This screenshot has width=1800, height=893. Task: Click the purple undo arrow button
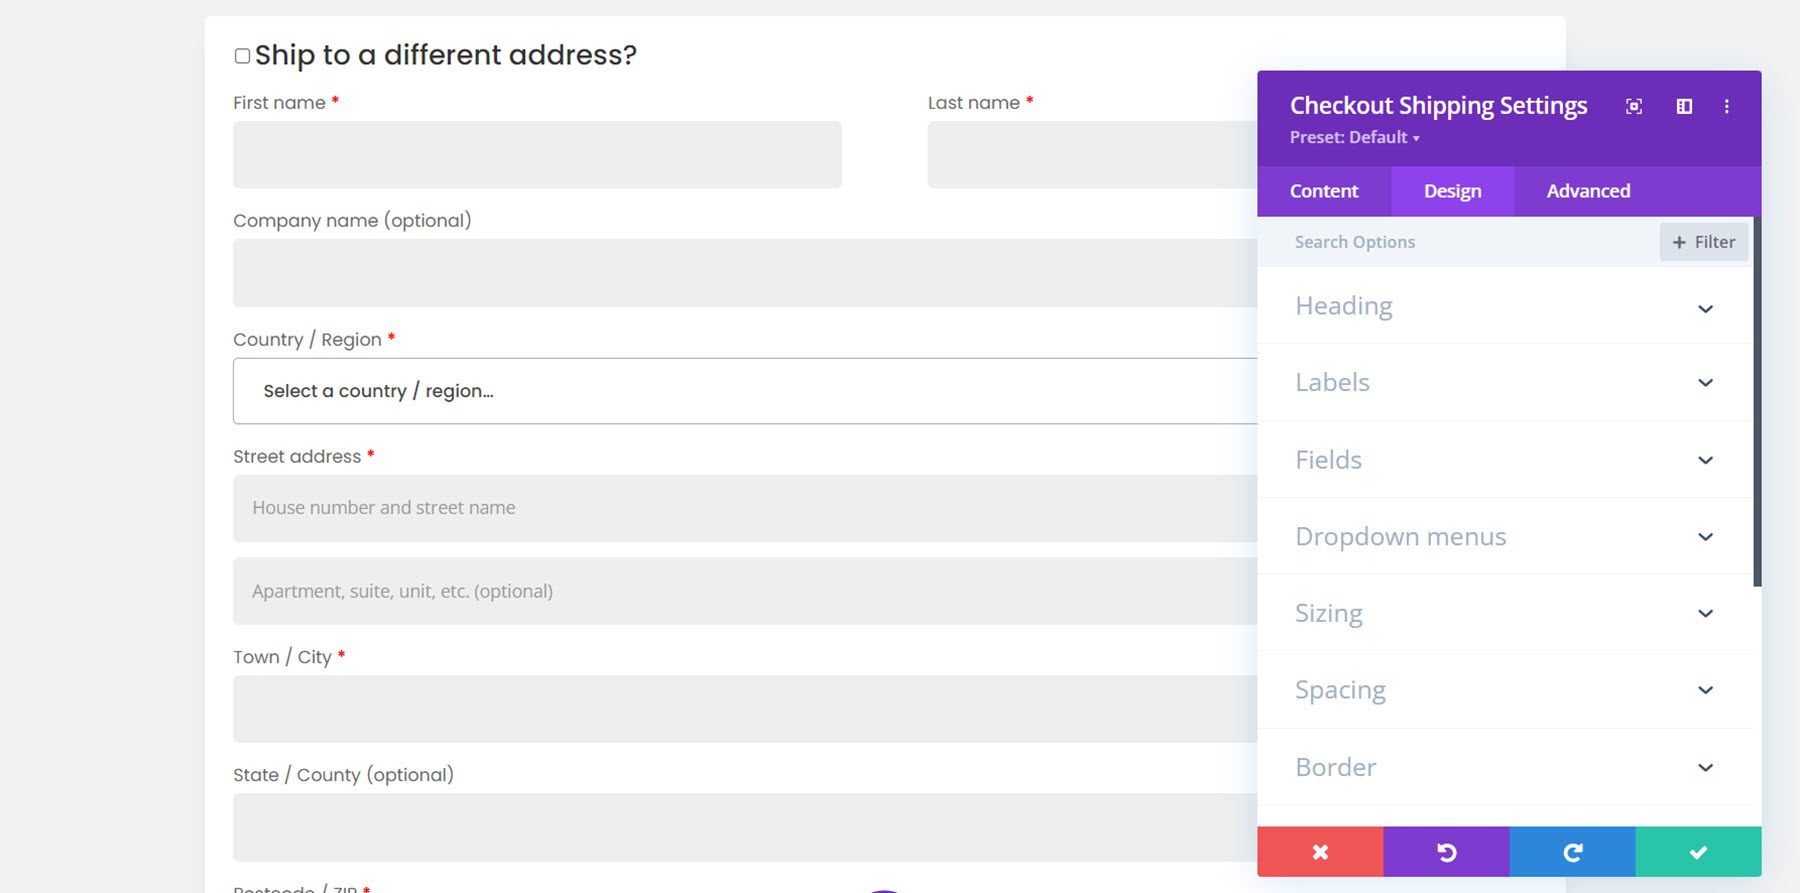point(1446,852)
